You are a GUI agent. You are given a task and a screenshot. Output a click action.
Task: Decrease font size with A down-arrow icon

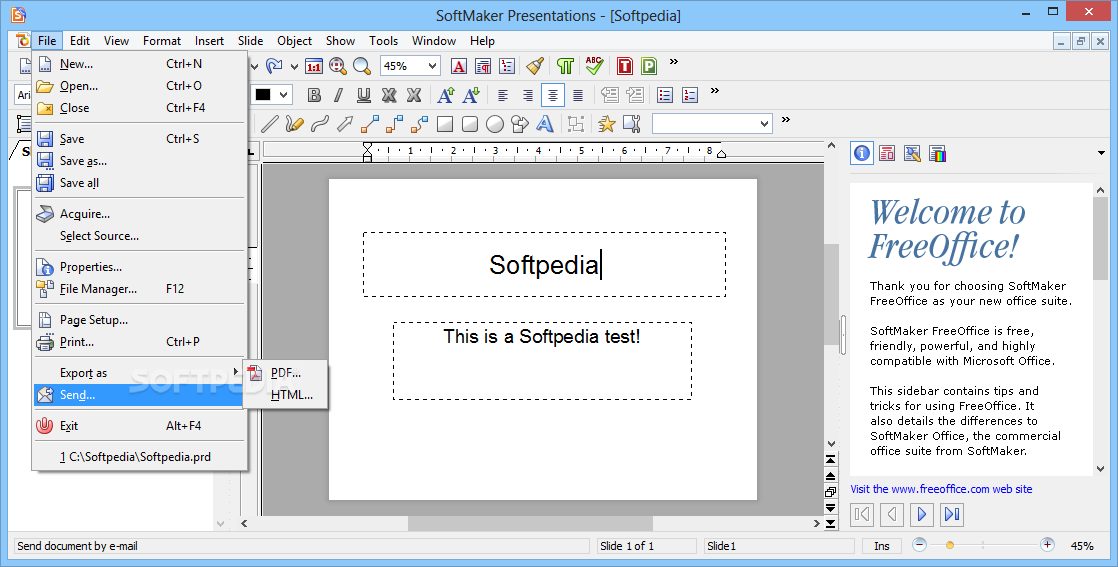[x=471, y=95]
